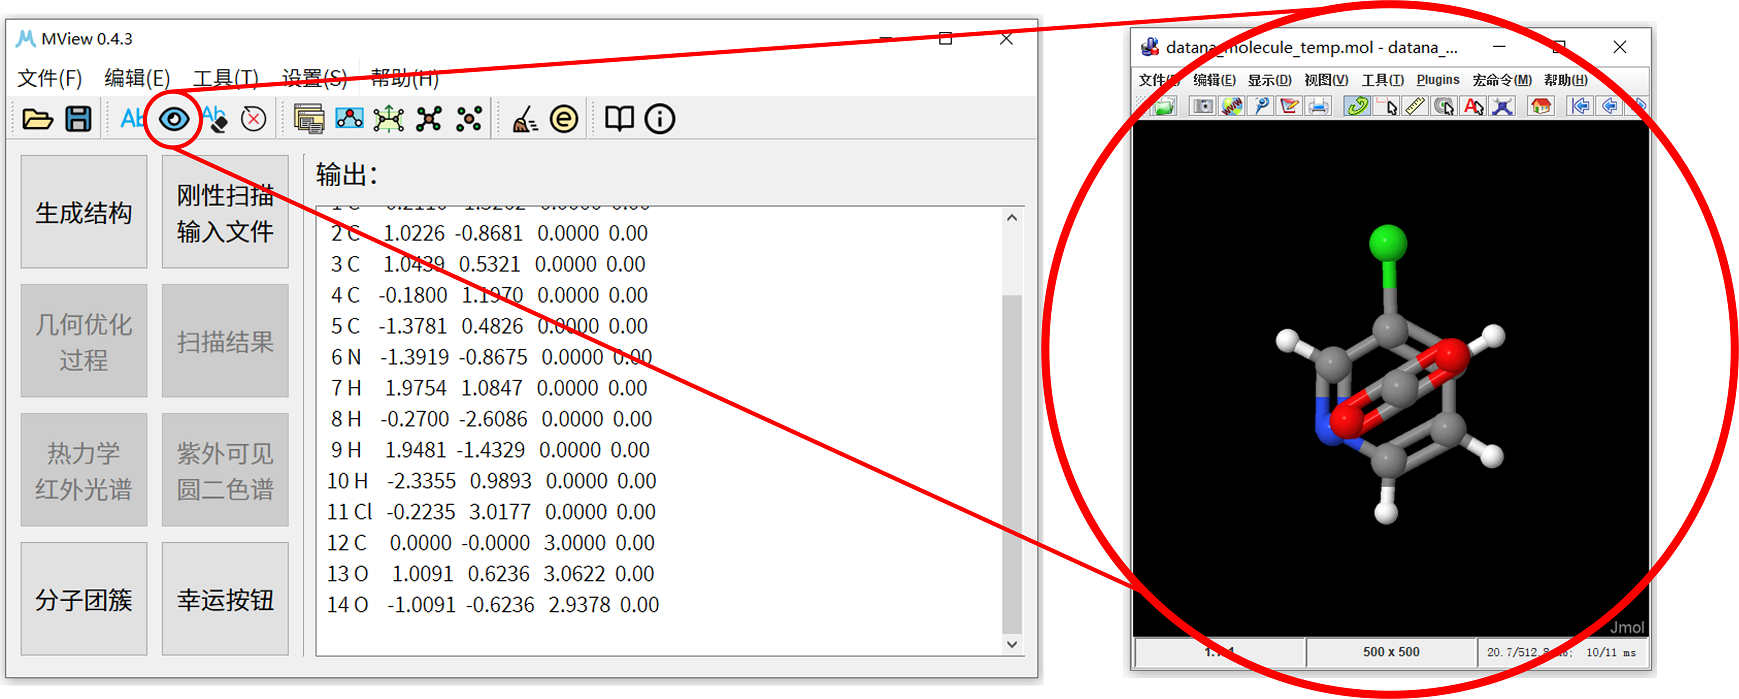Click the Jmol previous frame arrow icon
Viewport: 1739px width, 699px height.
[x=1610, y=106]
